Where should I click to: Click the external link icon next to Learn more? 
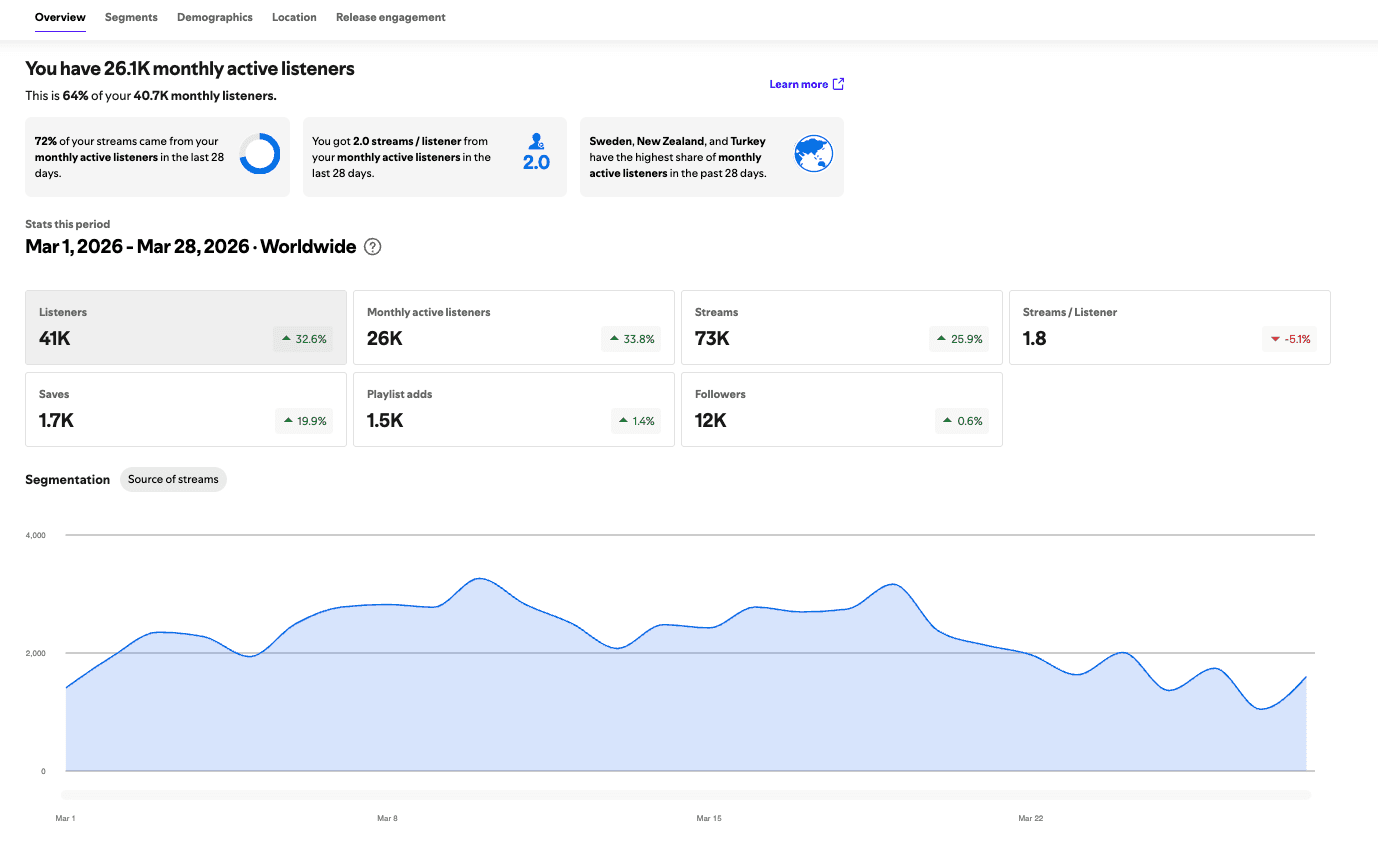(x=838, y=84)
